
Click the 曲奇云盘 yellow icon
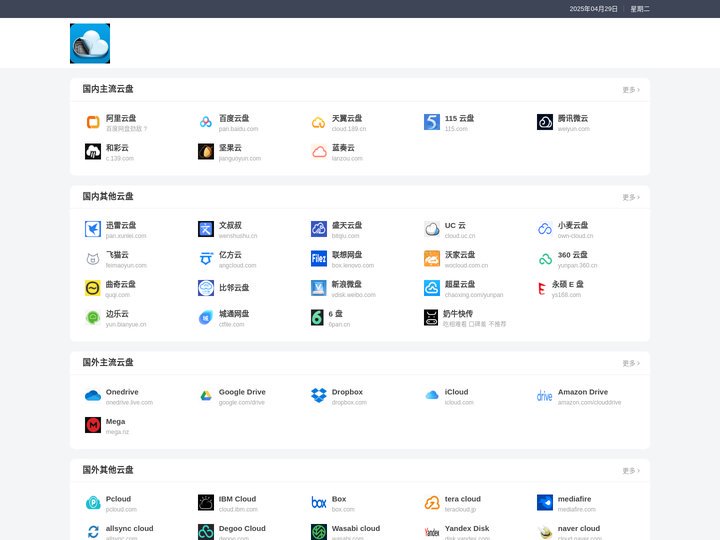93,288
